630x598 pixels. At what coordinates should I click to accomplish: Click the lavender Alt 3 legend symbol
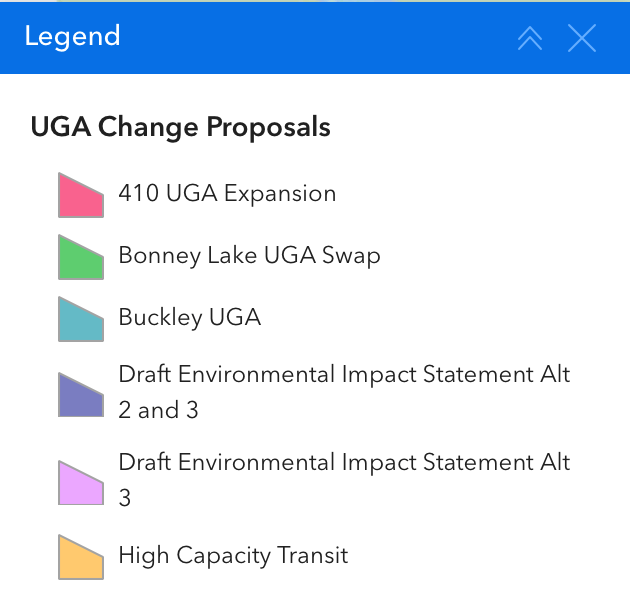click(x=81, y=482)
